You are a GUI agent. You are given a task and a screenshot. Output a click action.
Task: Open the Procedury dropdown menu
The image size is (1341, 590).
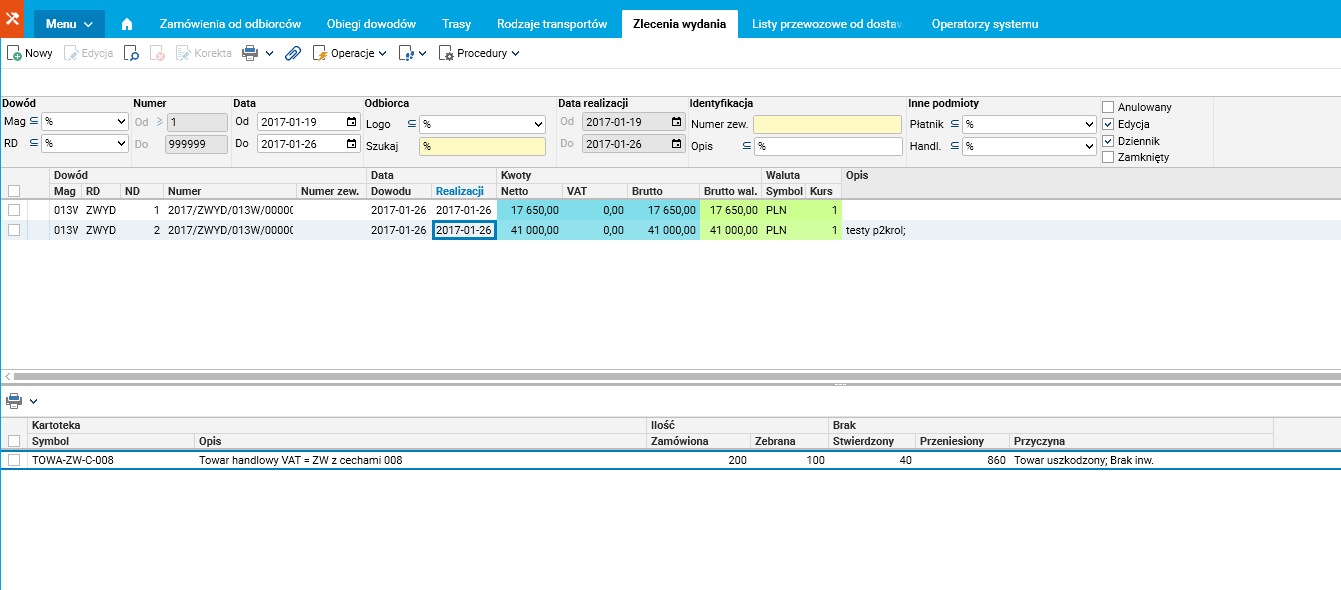[x=480, y=53]
